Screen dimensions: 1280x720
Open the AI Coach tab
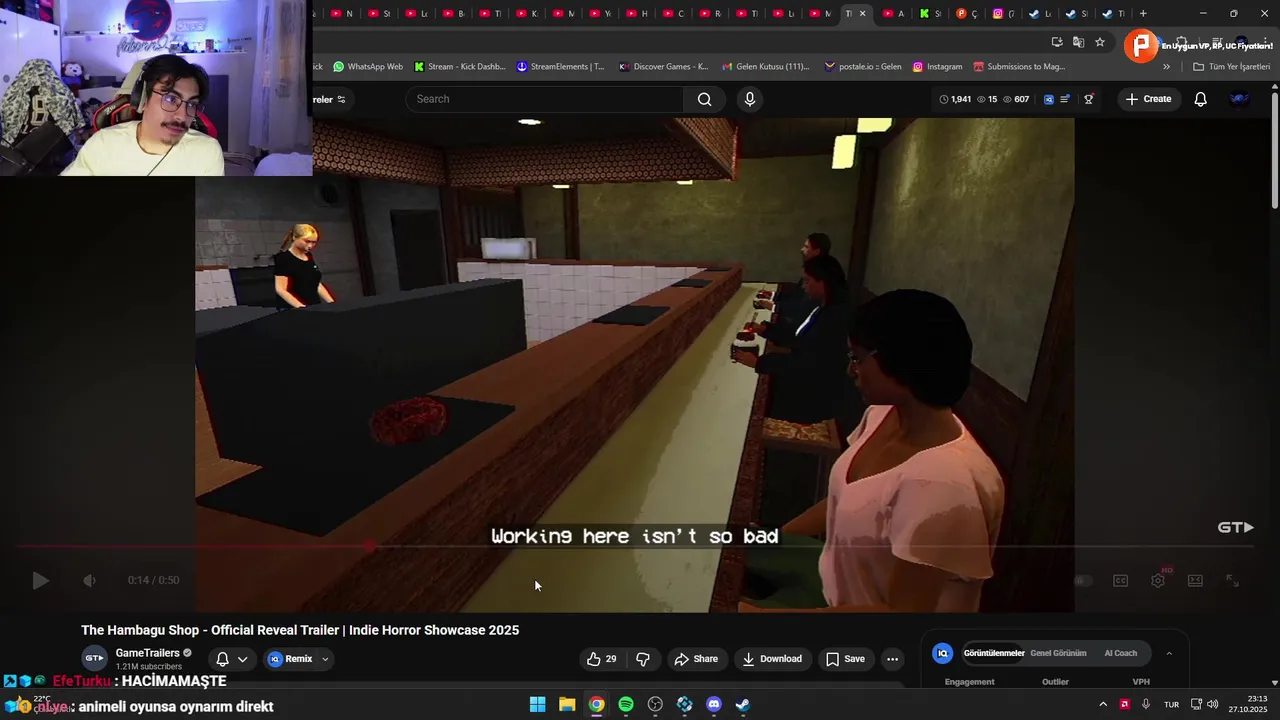pos(1120,653)
